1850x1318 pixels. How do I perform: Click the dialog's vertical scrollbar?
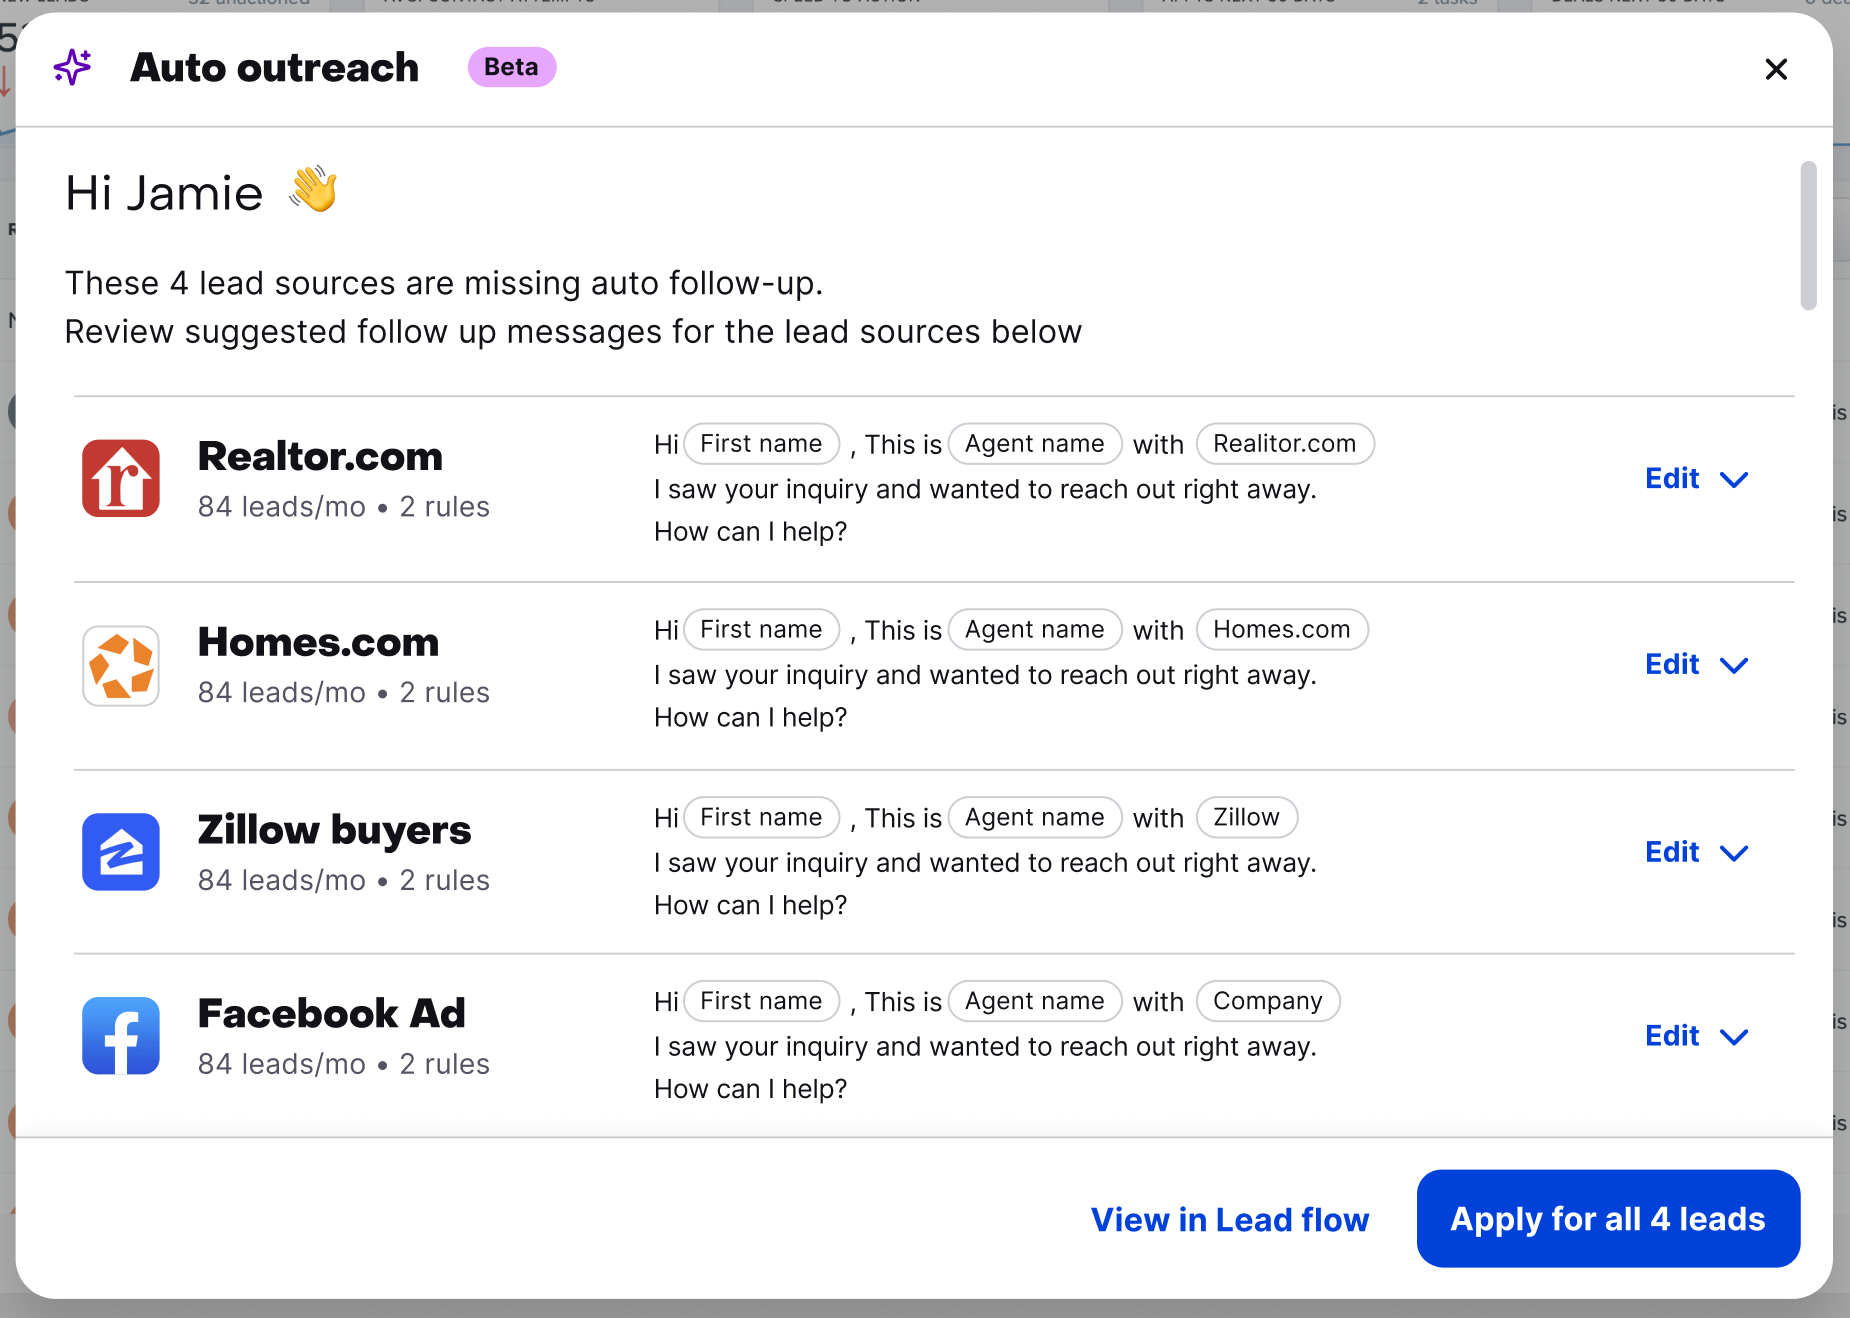[1808, 236]
